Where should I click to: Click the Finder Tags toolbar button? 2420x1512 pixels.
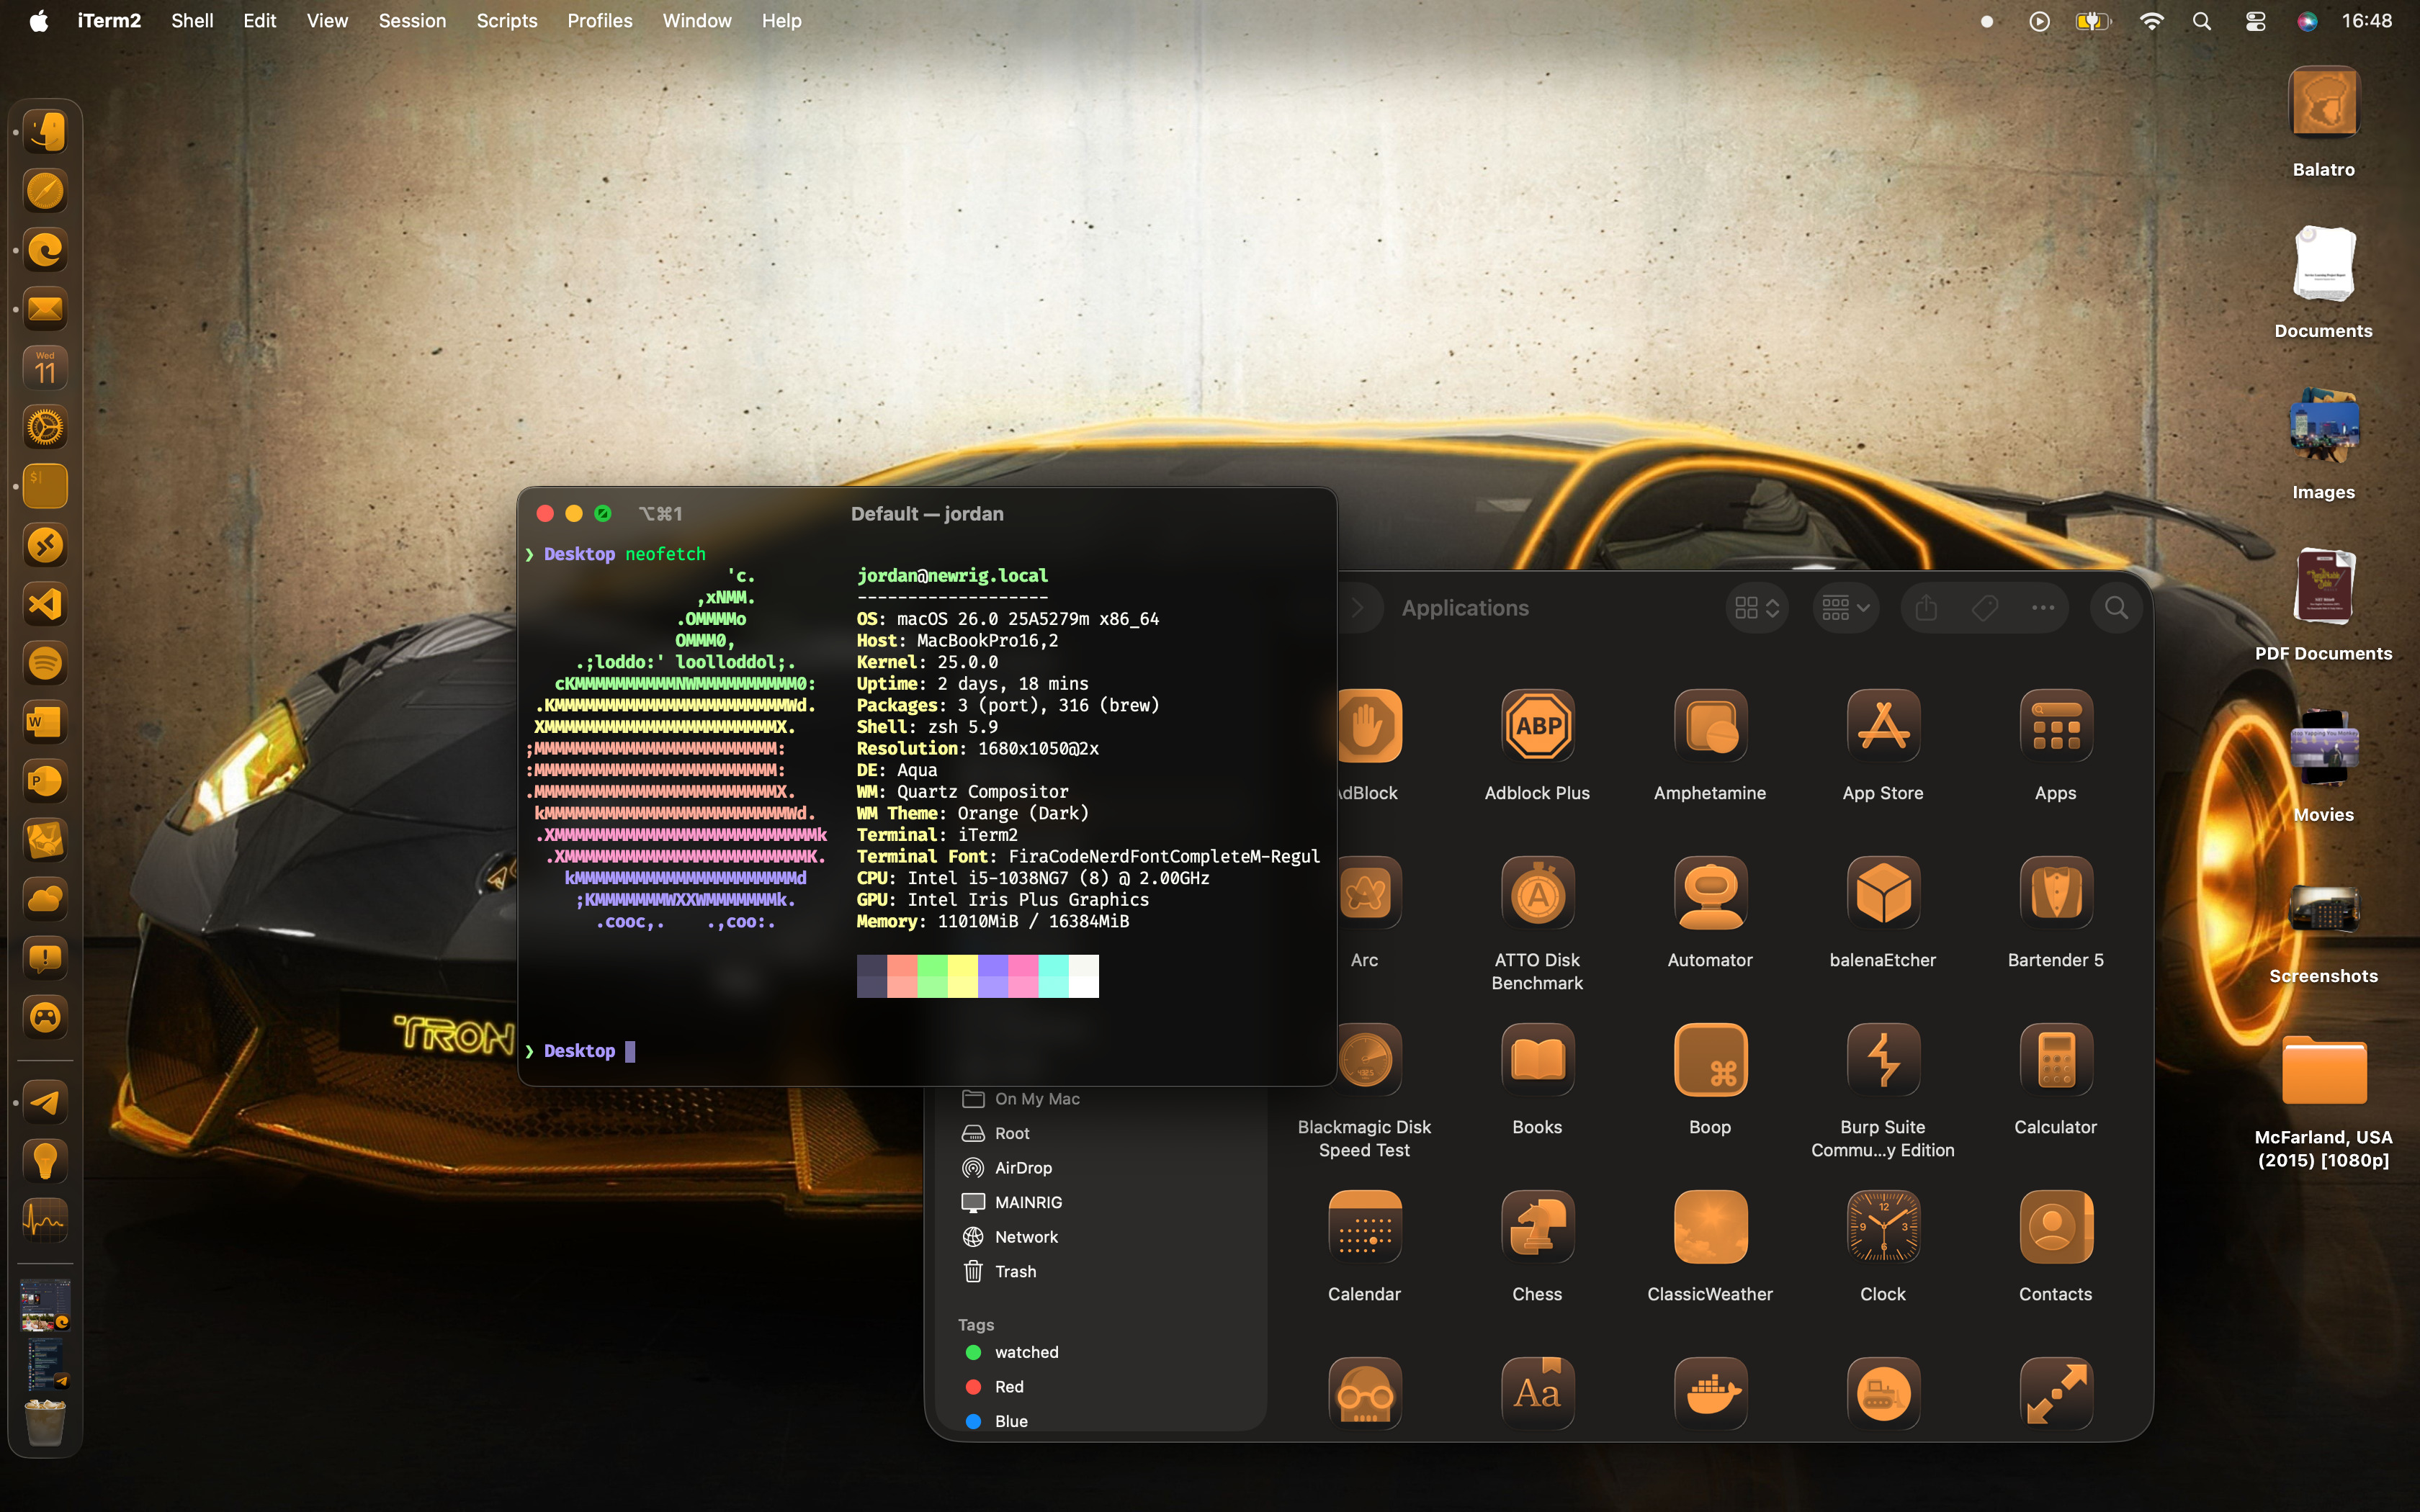click(x=1985, y=608)
